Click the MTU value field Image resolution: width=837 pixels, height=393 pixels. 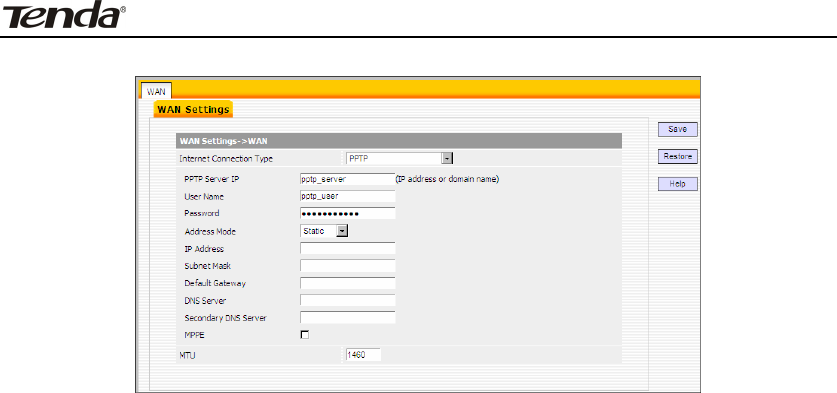coord(363,355)
